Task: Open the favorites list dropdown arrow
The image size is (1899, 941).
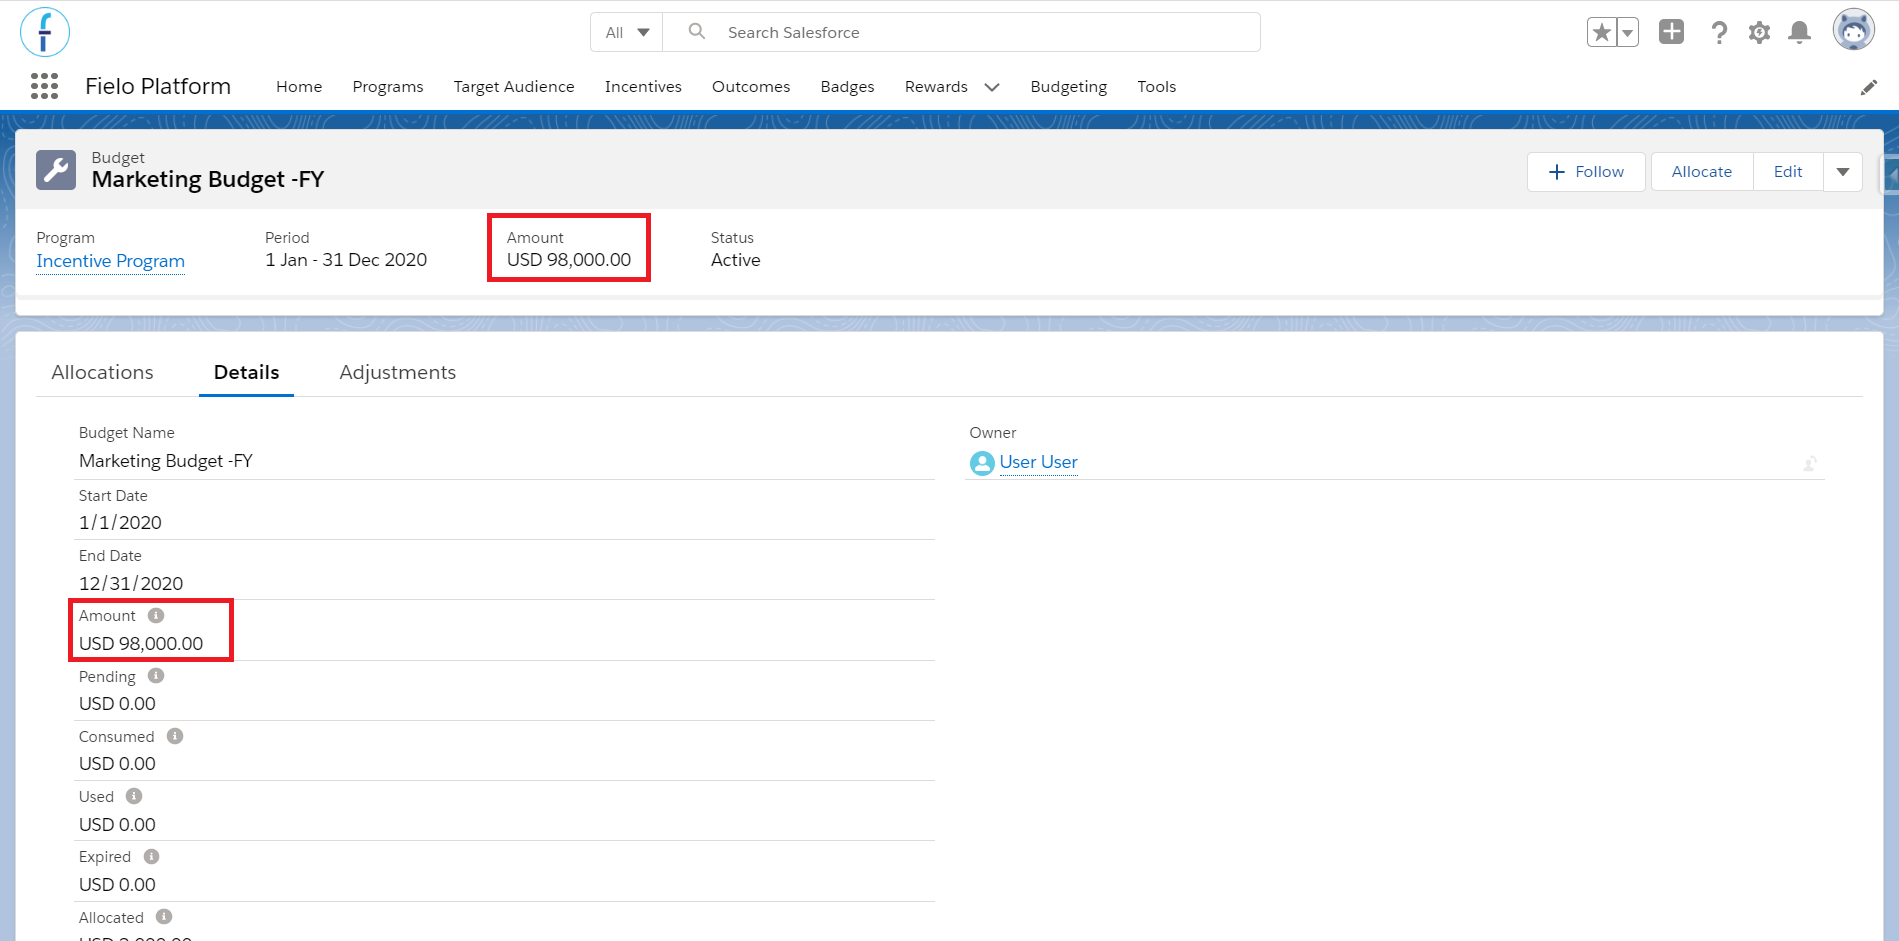Action: click(x=1628, y=32)
